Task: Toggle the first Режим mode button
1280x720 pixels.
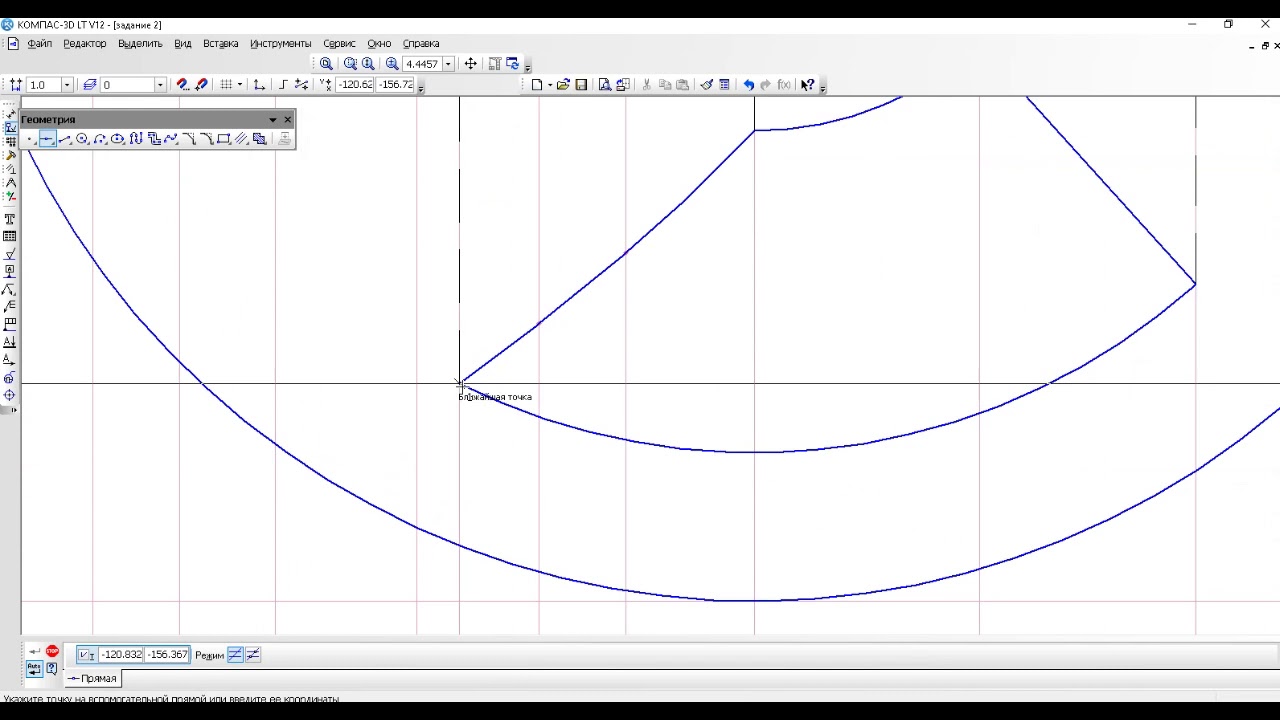Action: (x=235, y=655)
